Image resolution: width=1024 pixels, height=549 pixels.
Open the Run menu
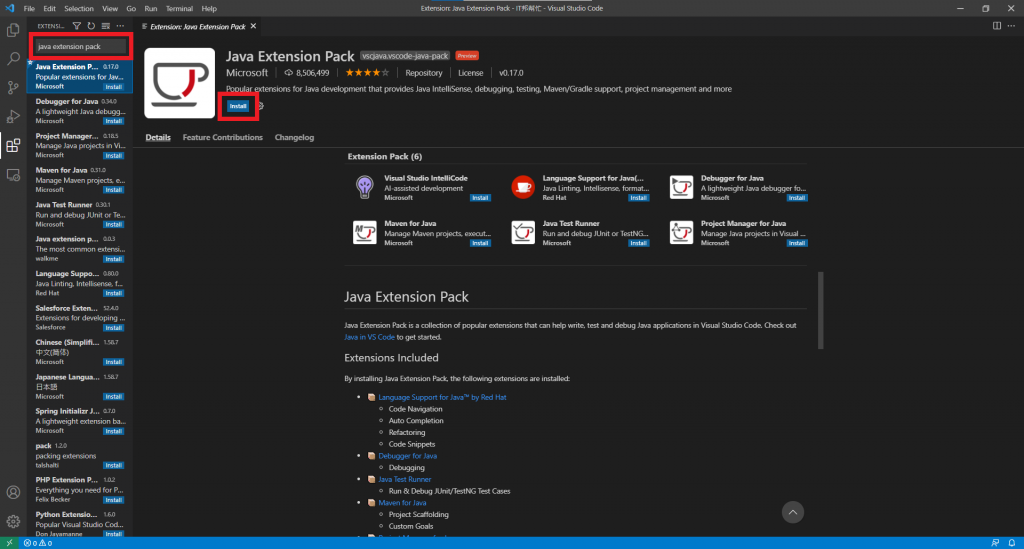(151, 8)
